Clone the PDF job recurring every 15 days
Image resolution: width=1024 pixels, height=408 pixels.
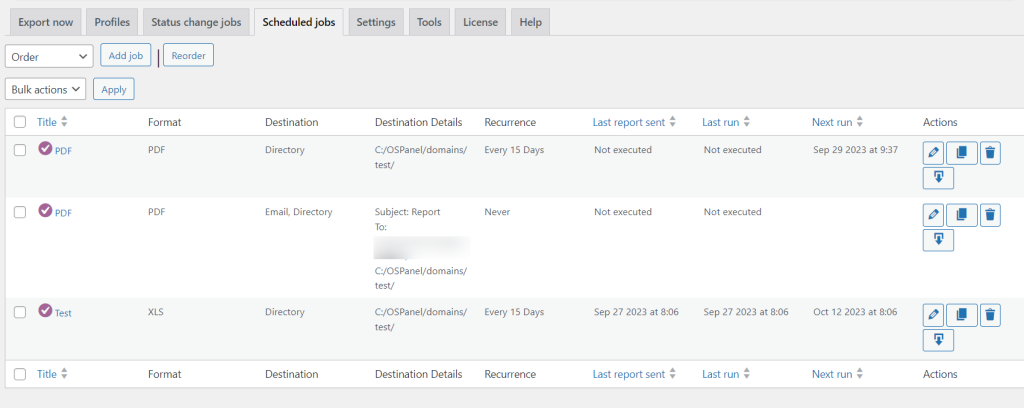tap(961, 153)
